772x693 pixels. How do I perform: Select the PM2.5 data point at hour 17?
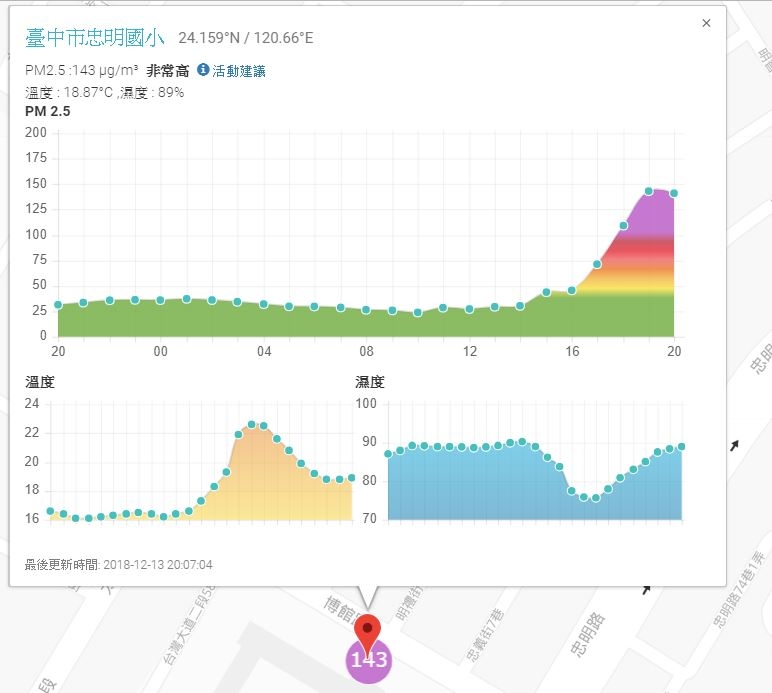[x=597, y=264]
